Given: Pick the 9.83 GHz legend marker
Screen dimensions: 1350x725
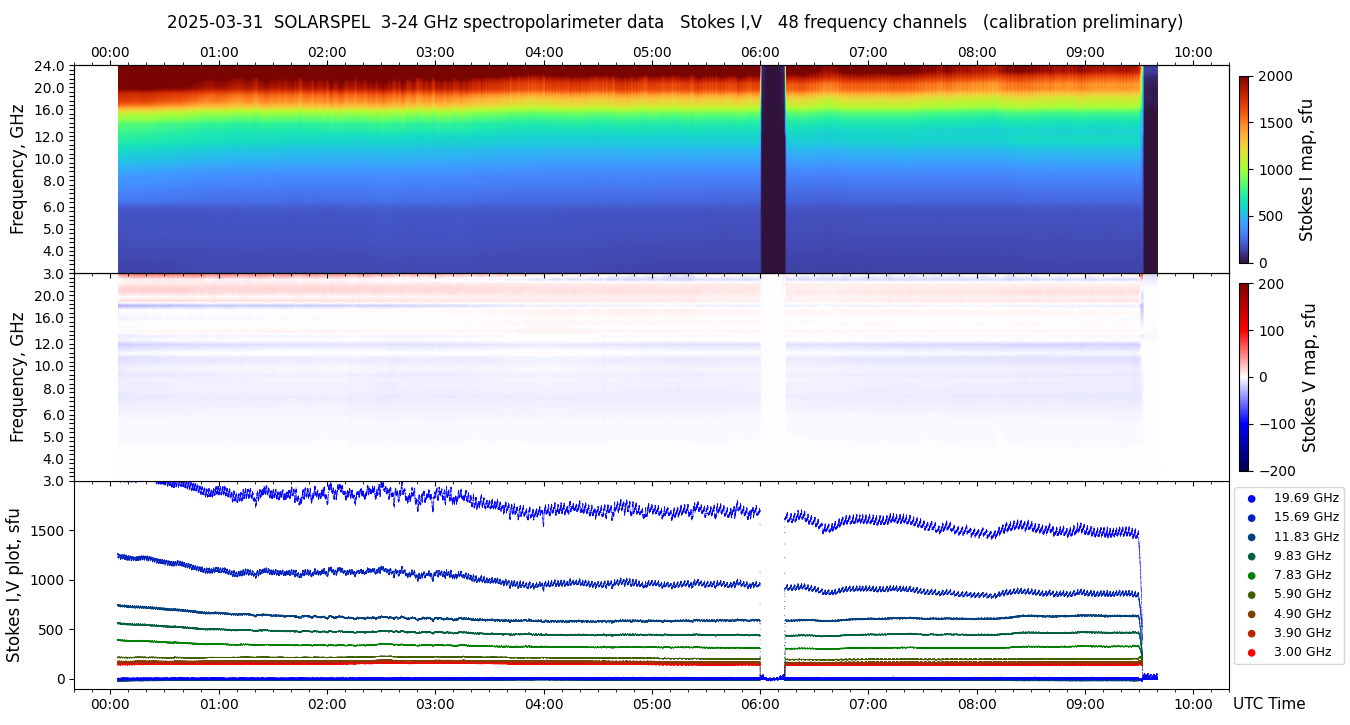Looking at the screenshot, I should (1251, 556).
